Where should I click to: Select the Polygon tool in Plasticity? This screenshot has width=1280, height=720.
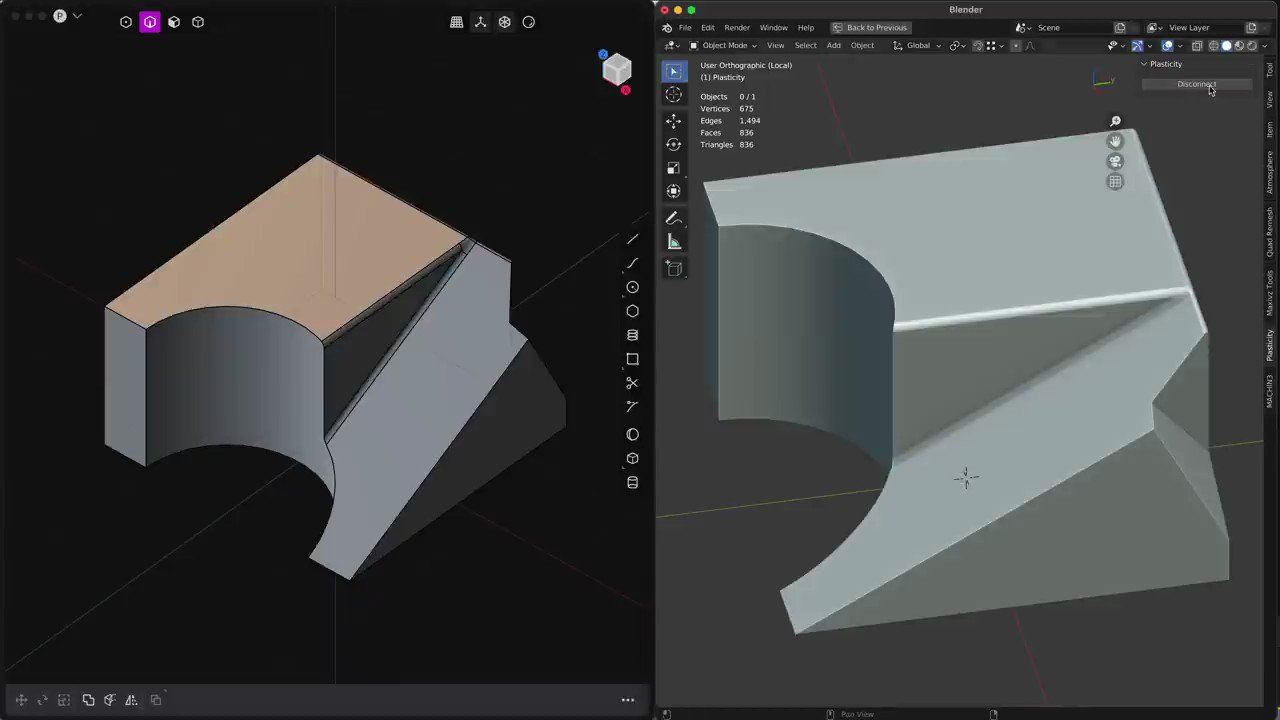[x=632, y=311]
